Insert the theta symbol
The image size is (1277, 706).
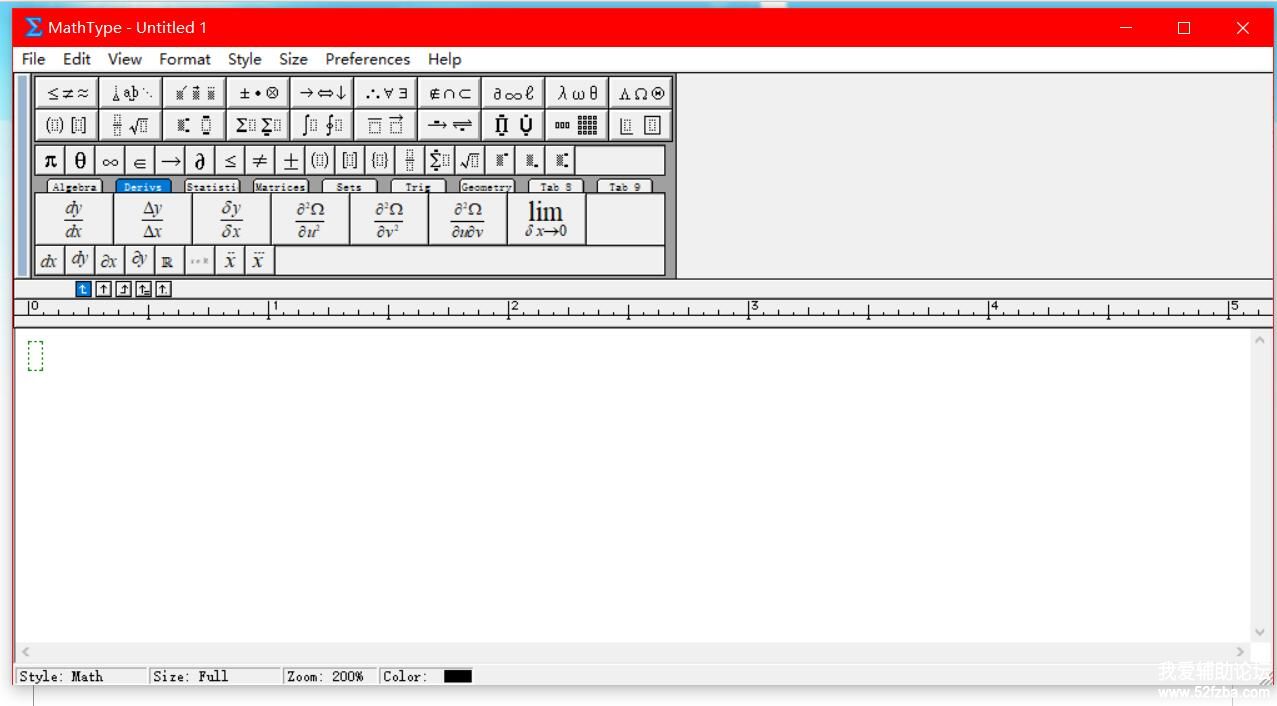[x=80, y=160]
